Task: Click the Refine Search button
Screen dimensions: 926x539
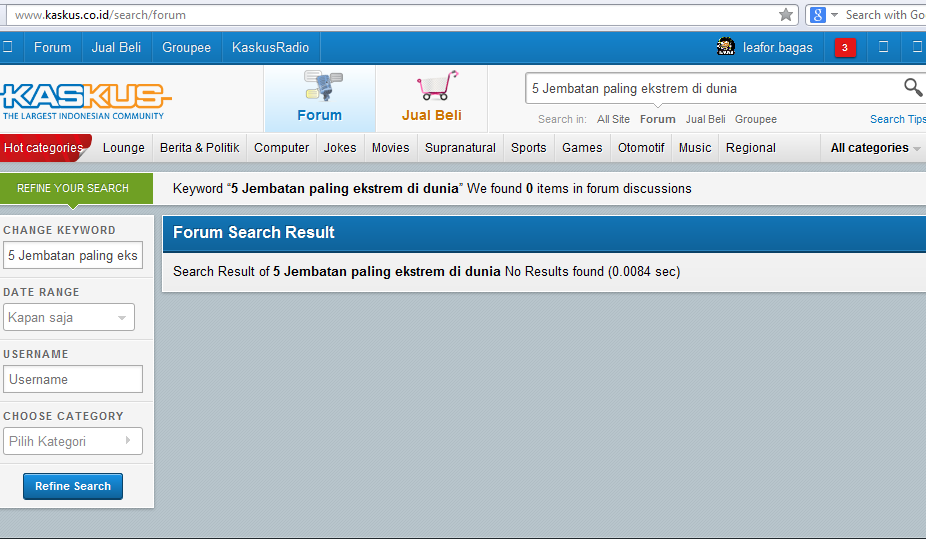Action: click(x=73, y=486)
